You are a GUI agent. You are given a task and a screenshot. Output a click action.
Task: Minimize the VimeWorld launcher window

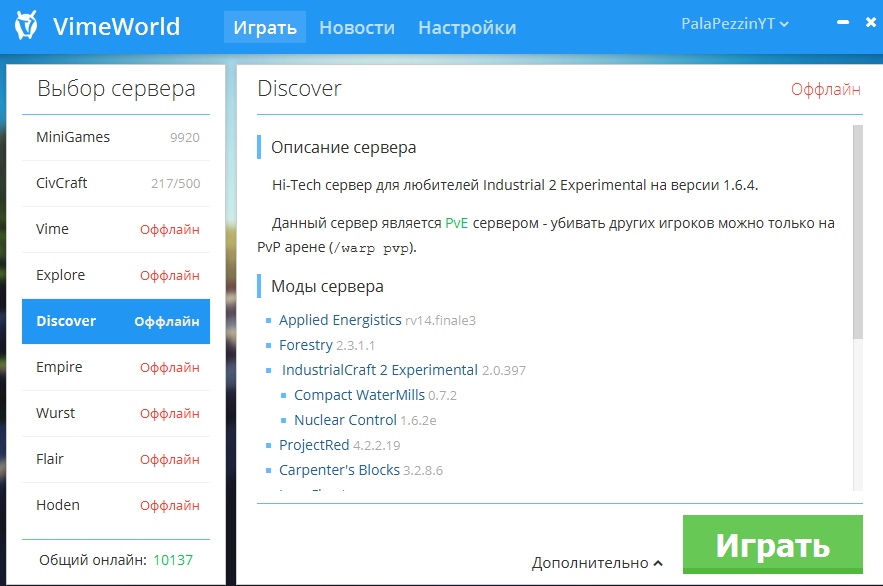click(x=842, y=23)
